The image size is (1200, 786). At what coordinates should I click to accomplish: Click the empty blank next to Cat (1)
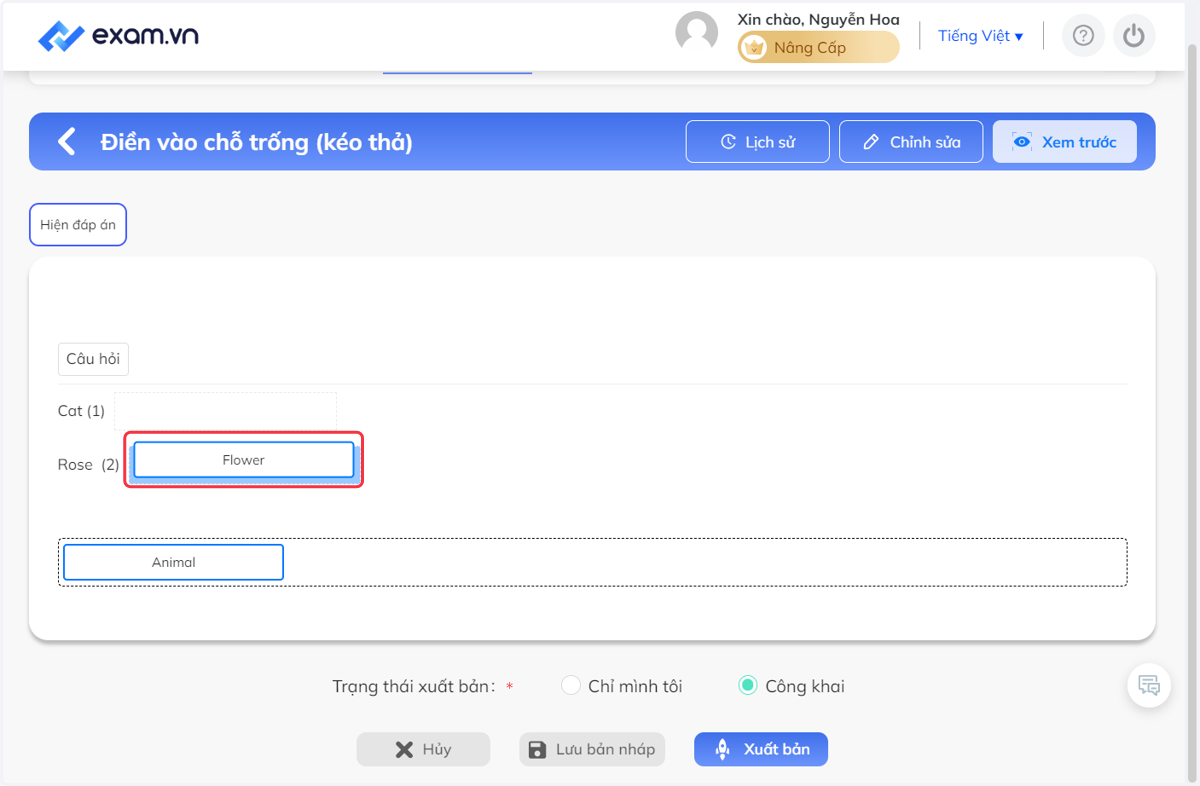[x=225, y=411]
